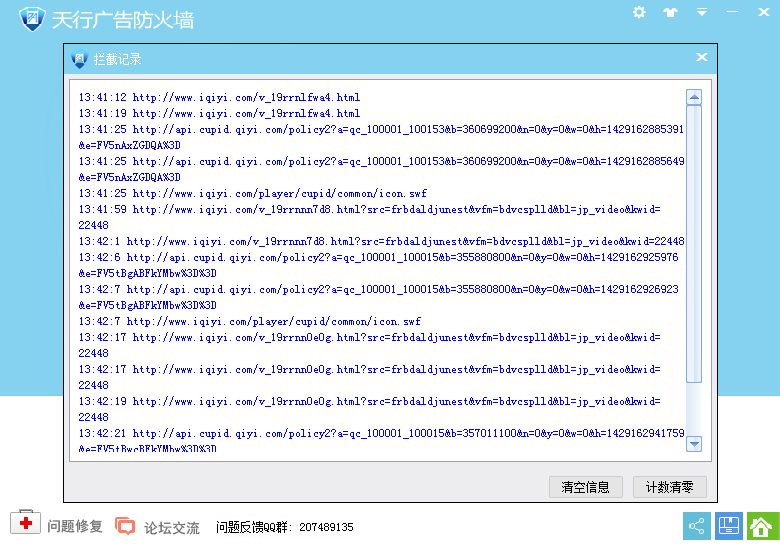Click the blue save disk icon
Image resolution: width=780 pixels, height=547 pixels.
[x=729, y=526]
